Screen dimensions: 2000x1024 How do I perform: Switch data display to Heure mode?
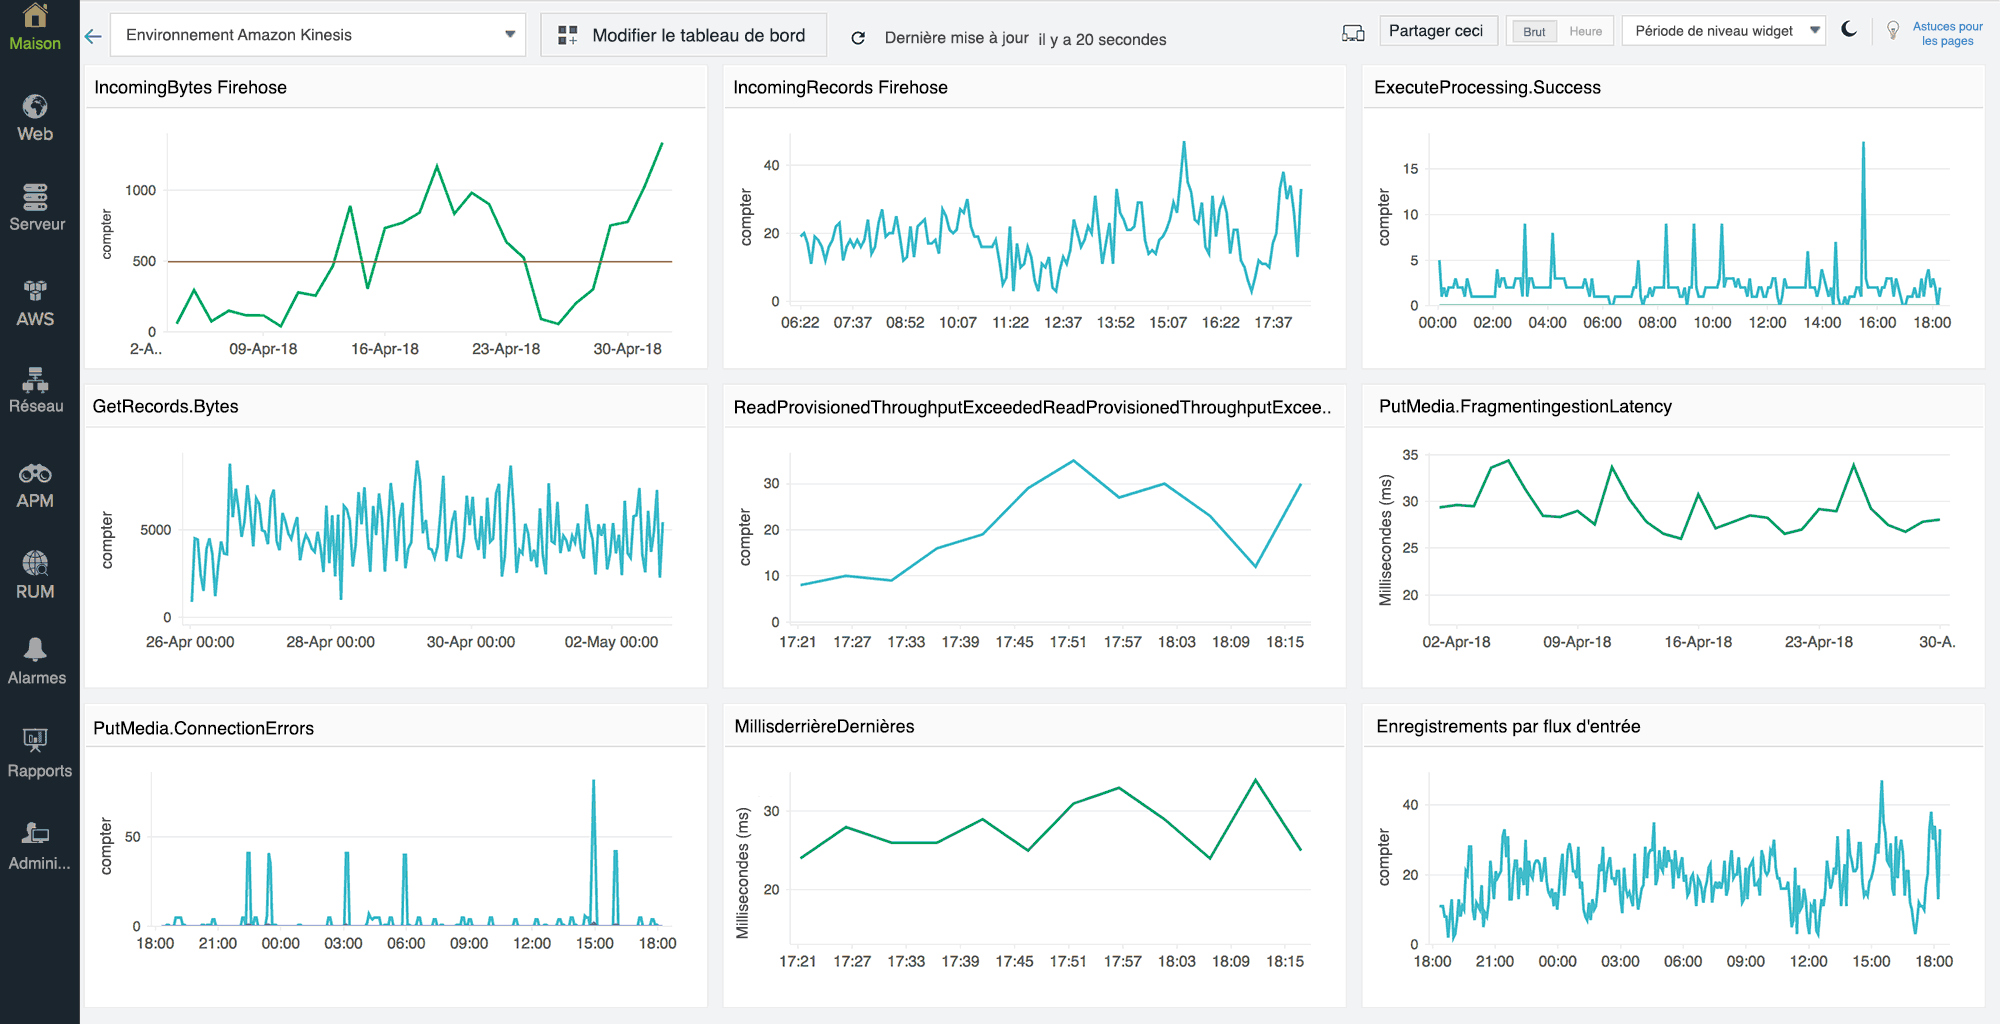point(1585,31)
